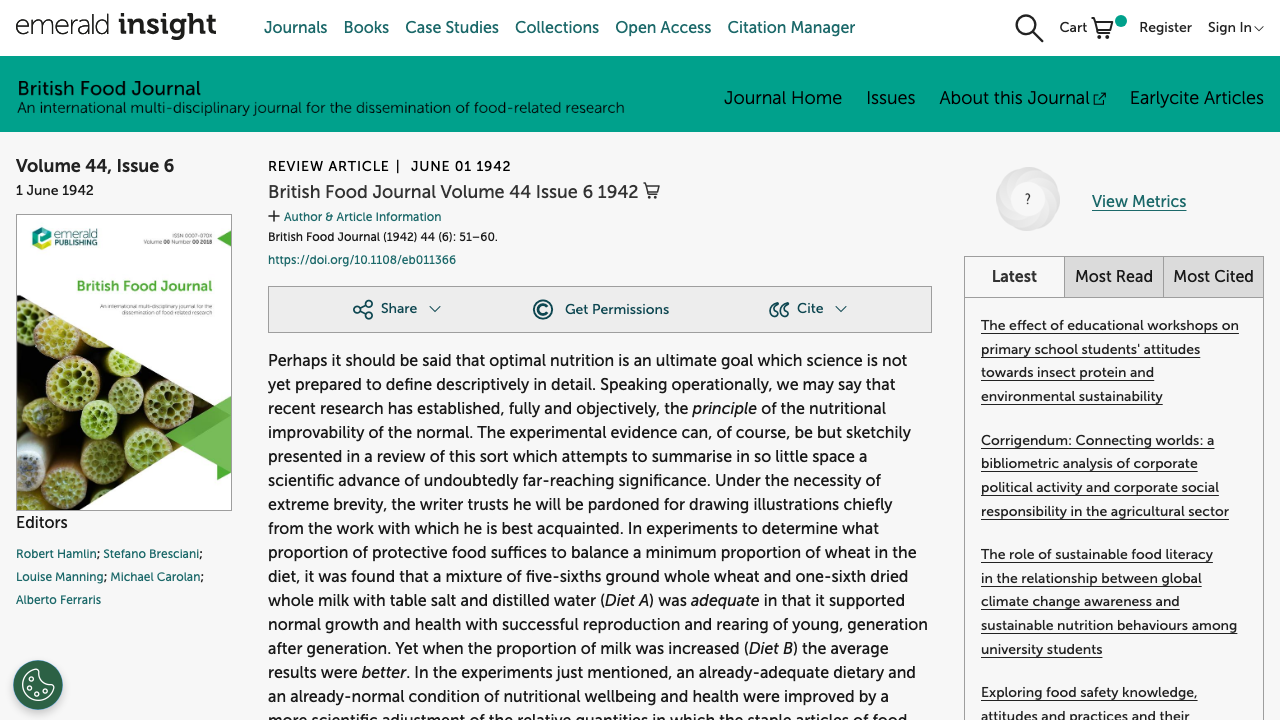Expand Author & Article Information
This screenshot has height=720, width=1280.
[x=355, y=217]
